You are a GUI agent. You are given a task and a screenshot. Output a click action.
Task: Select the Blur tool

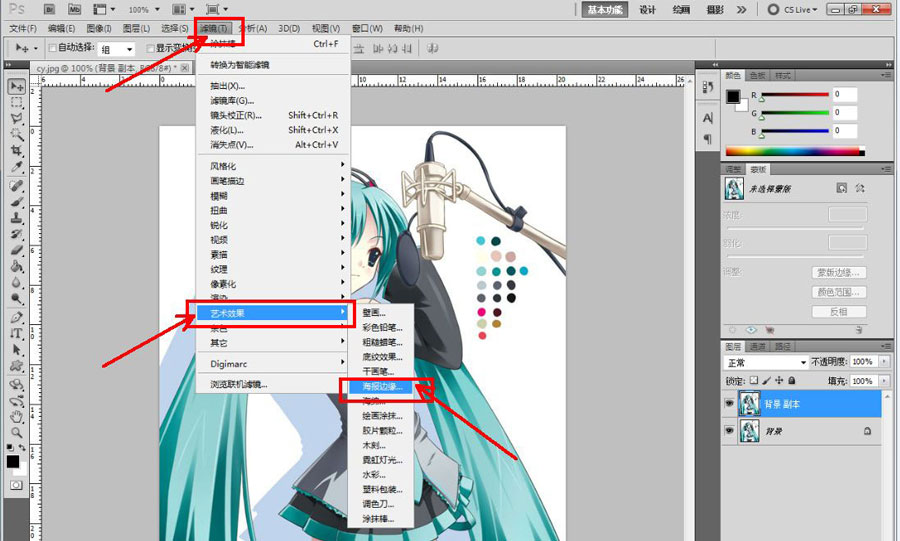(17, 282)
